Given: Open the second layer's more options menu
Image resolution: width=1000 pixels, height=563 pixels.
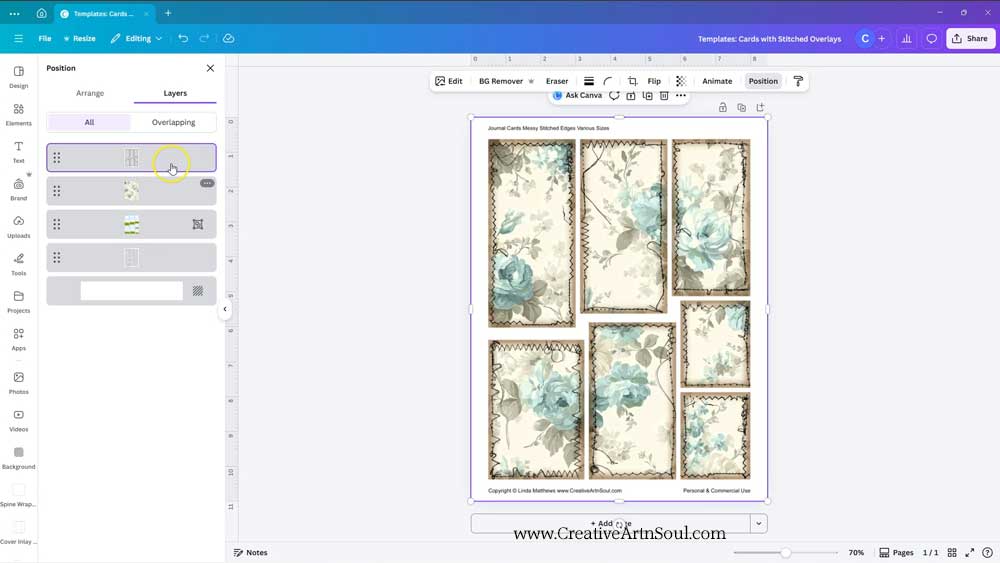Looking at the screenshot, I should coord(207,183).
